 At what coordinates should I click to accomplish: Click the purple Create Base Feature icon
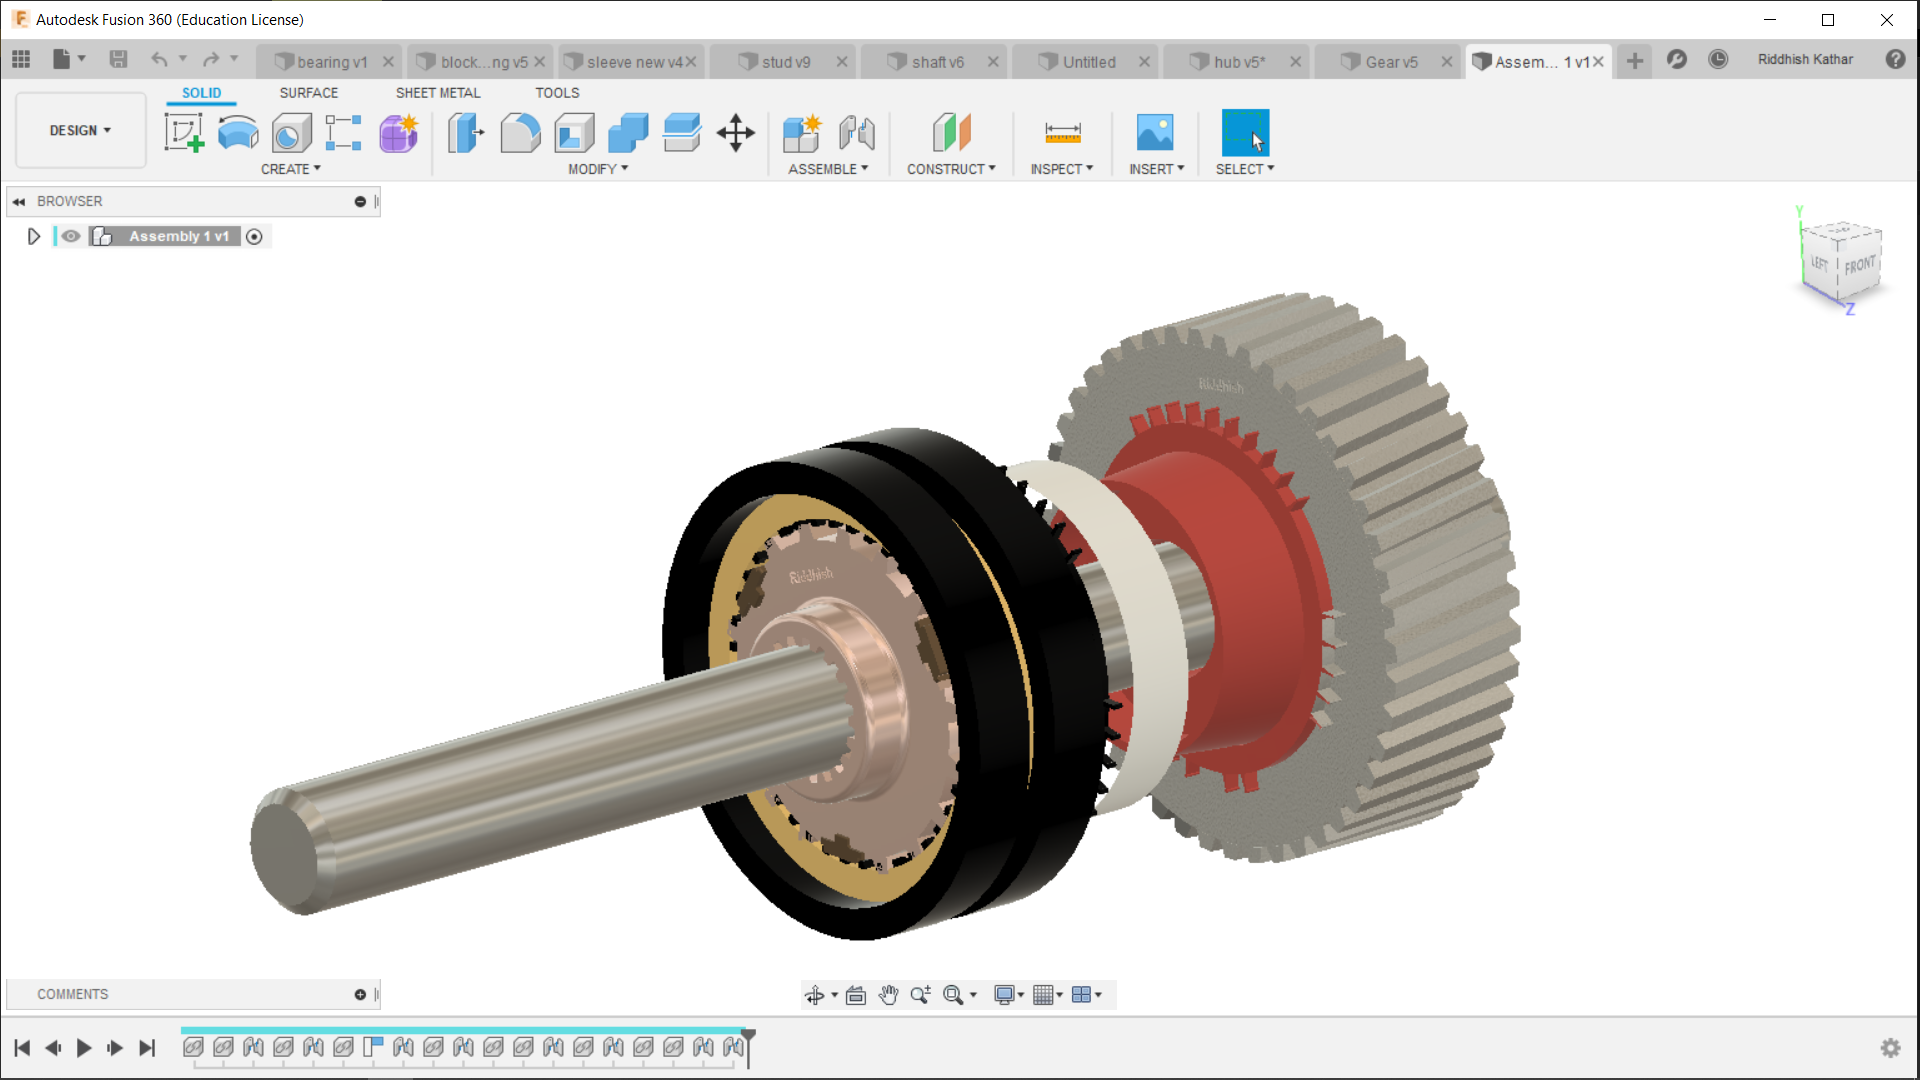click(x=398, y=132)
